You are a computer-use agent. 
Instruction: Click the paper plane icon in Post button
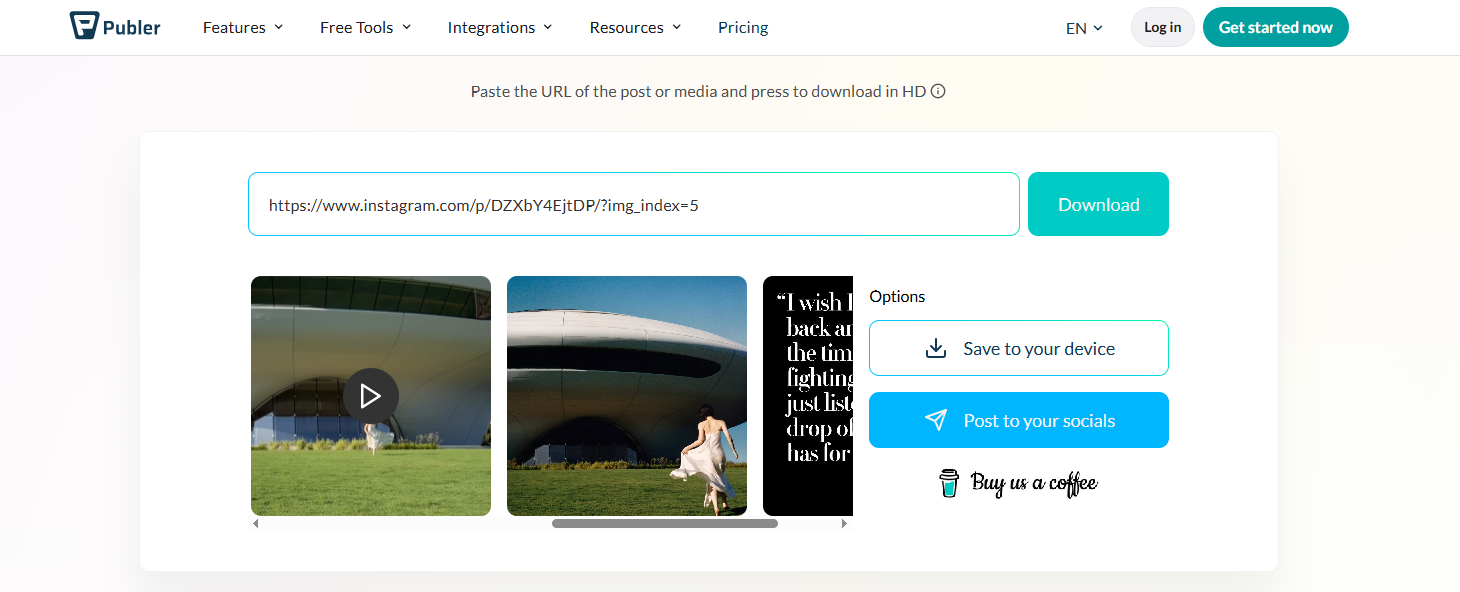[936, 420]
